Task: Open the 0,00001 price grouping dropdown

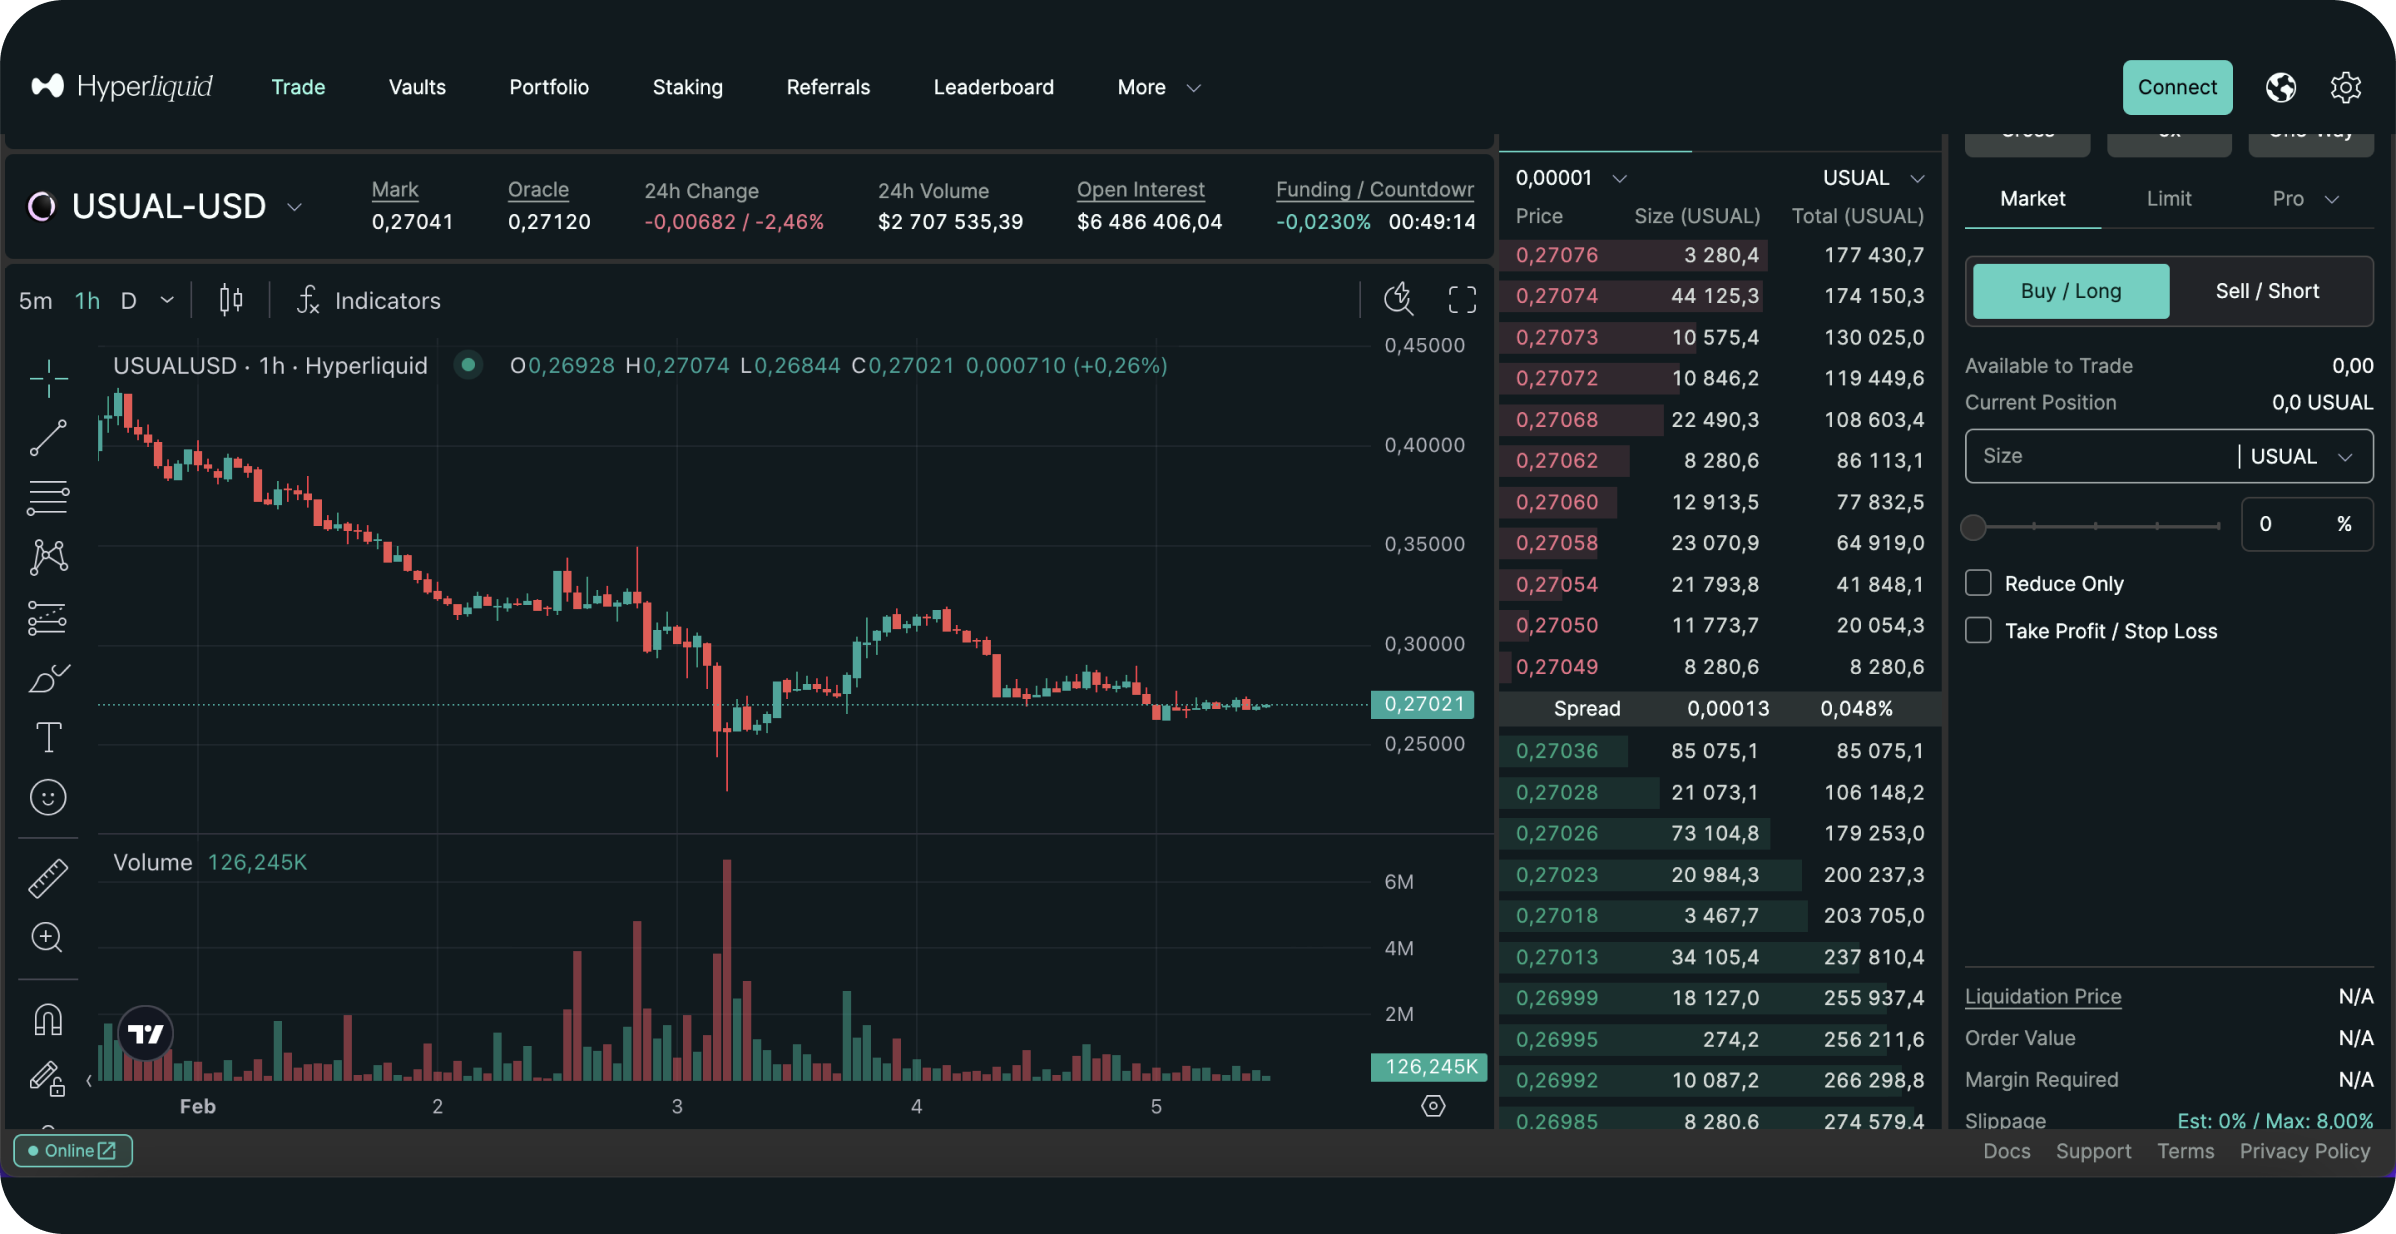Action: [1571, 178]
